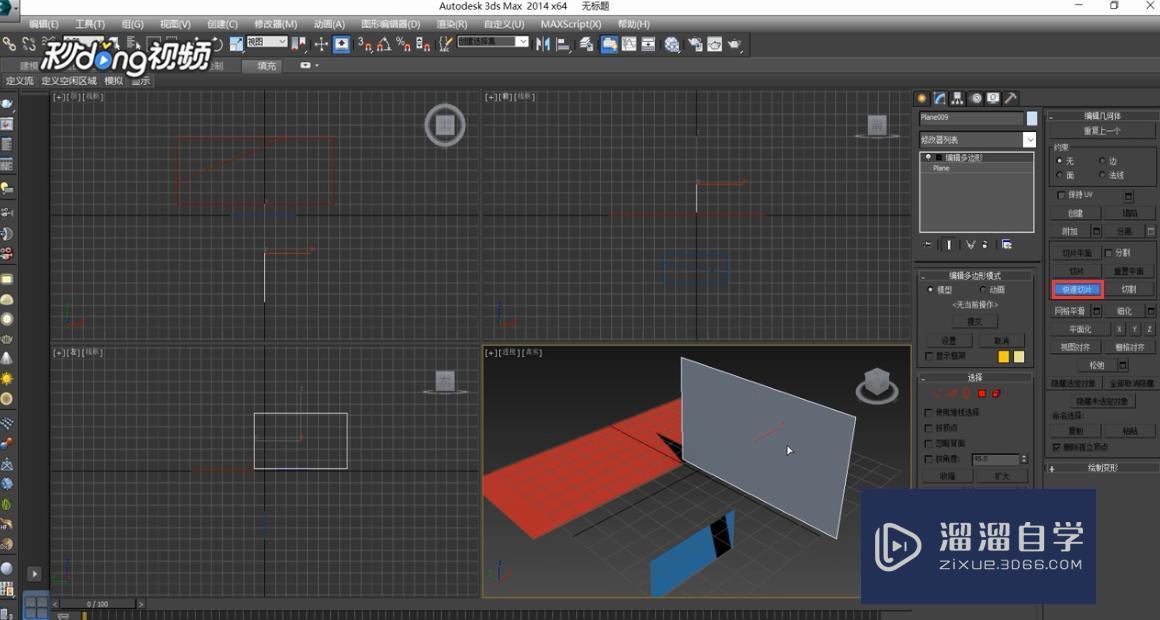The width and height of the screenshot is (1160, 620).
Task: Switch to the Polygon sub-object level icon
Action: [x=981, y=392]
